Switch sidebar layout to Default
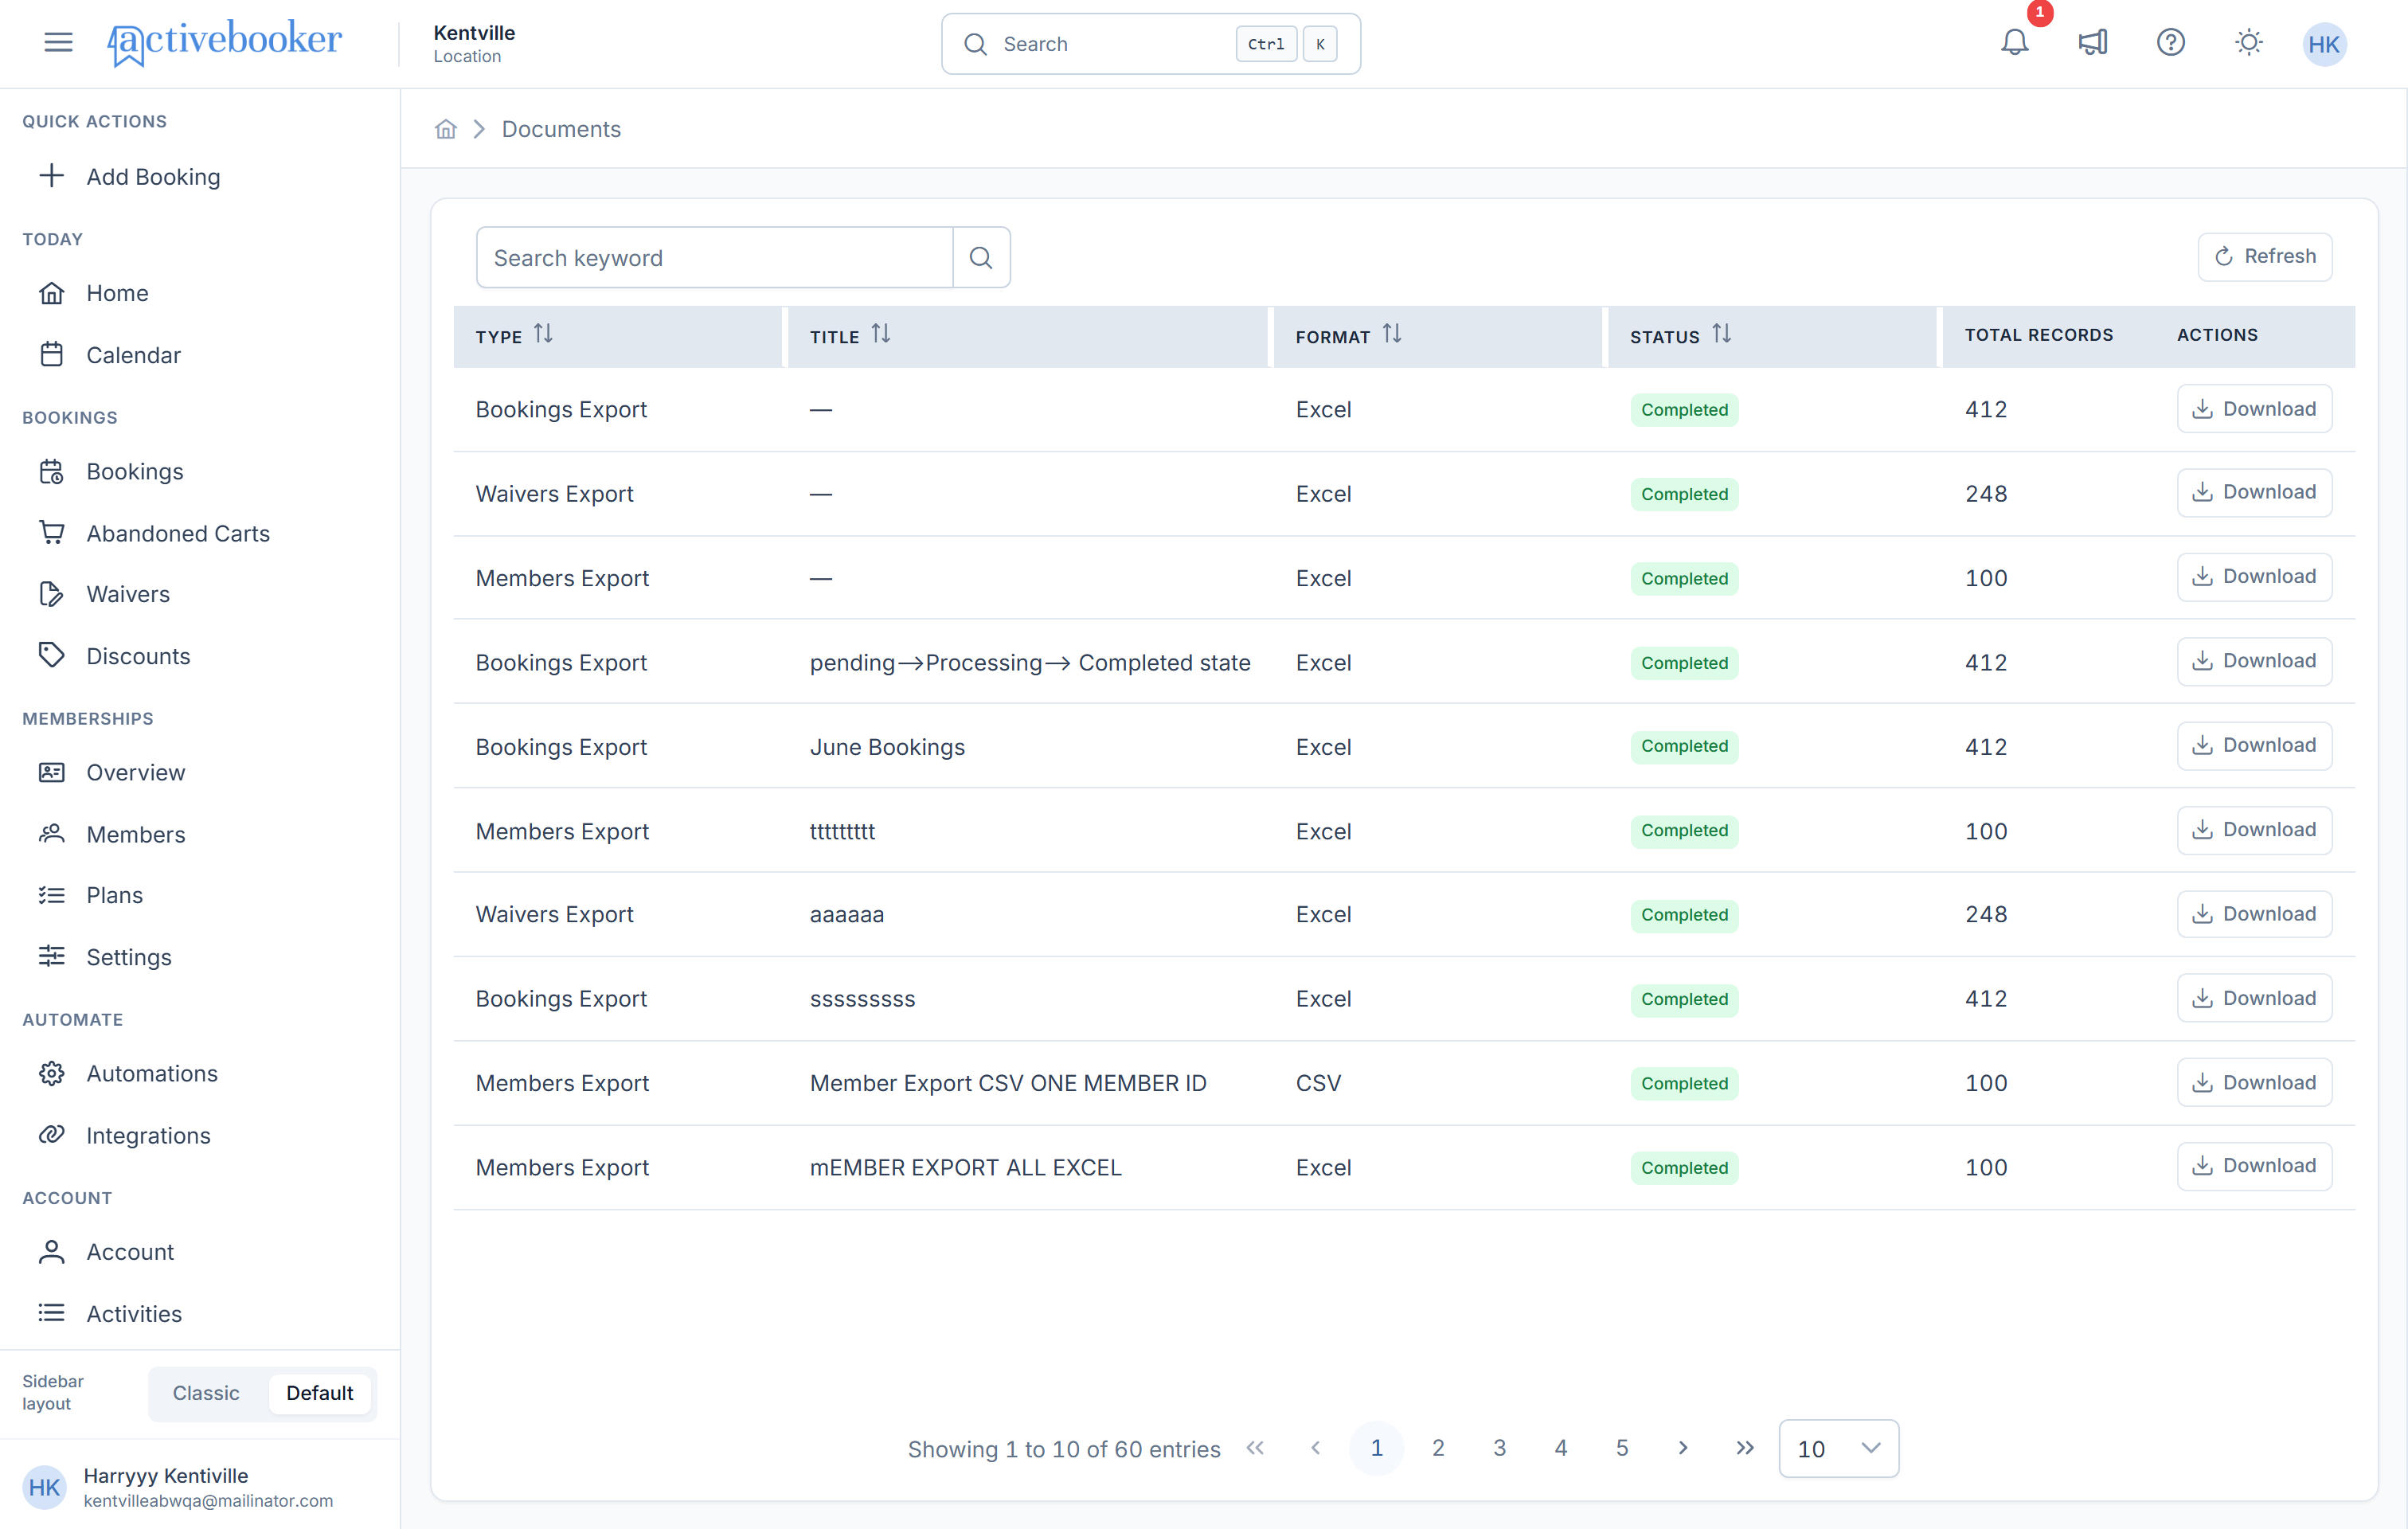This screenshot has width=2408, height=1529. click(x=319, y=1393)
